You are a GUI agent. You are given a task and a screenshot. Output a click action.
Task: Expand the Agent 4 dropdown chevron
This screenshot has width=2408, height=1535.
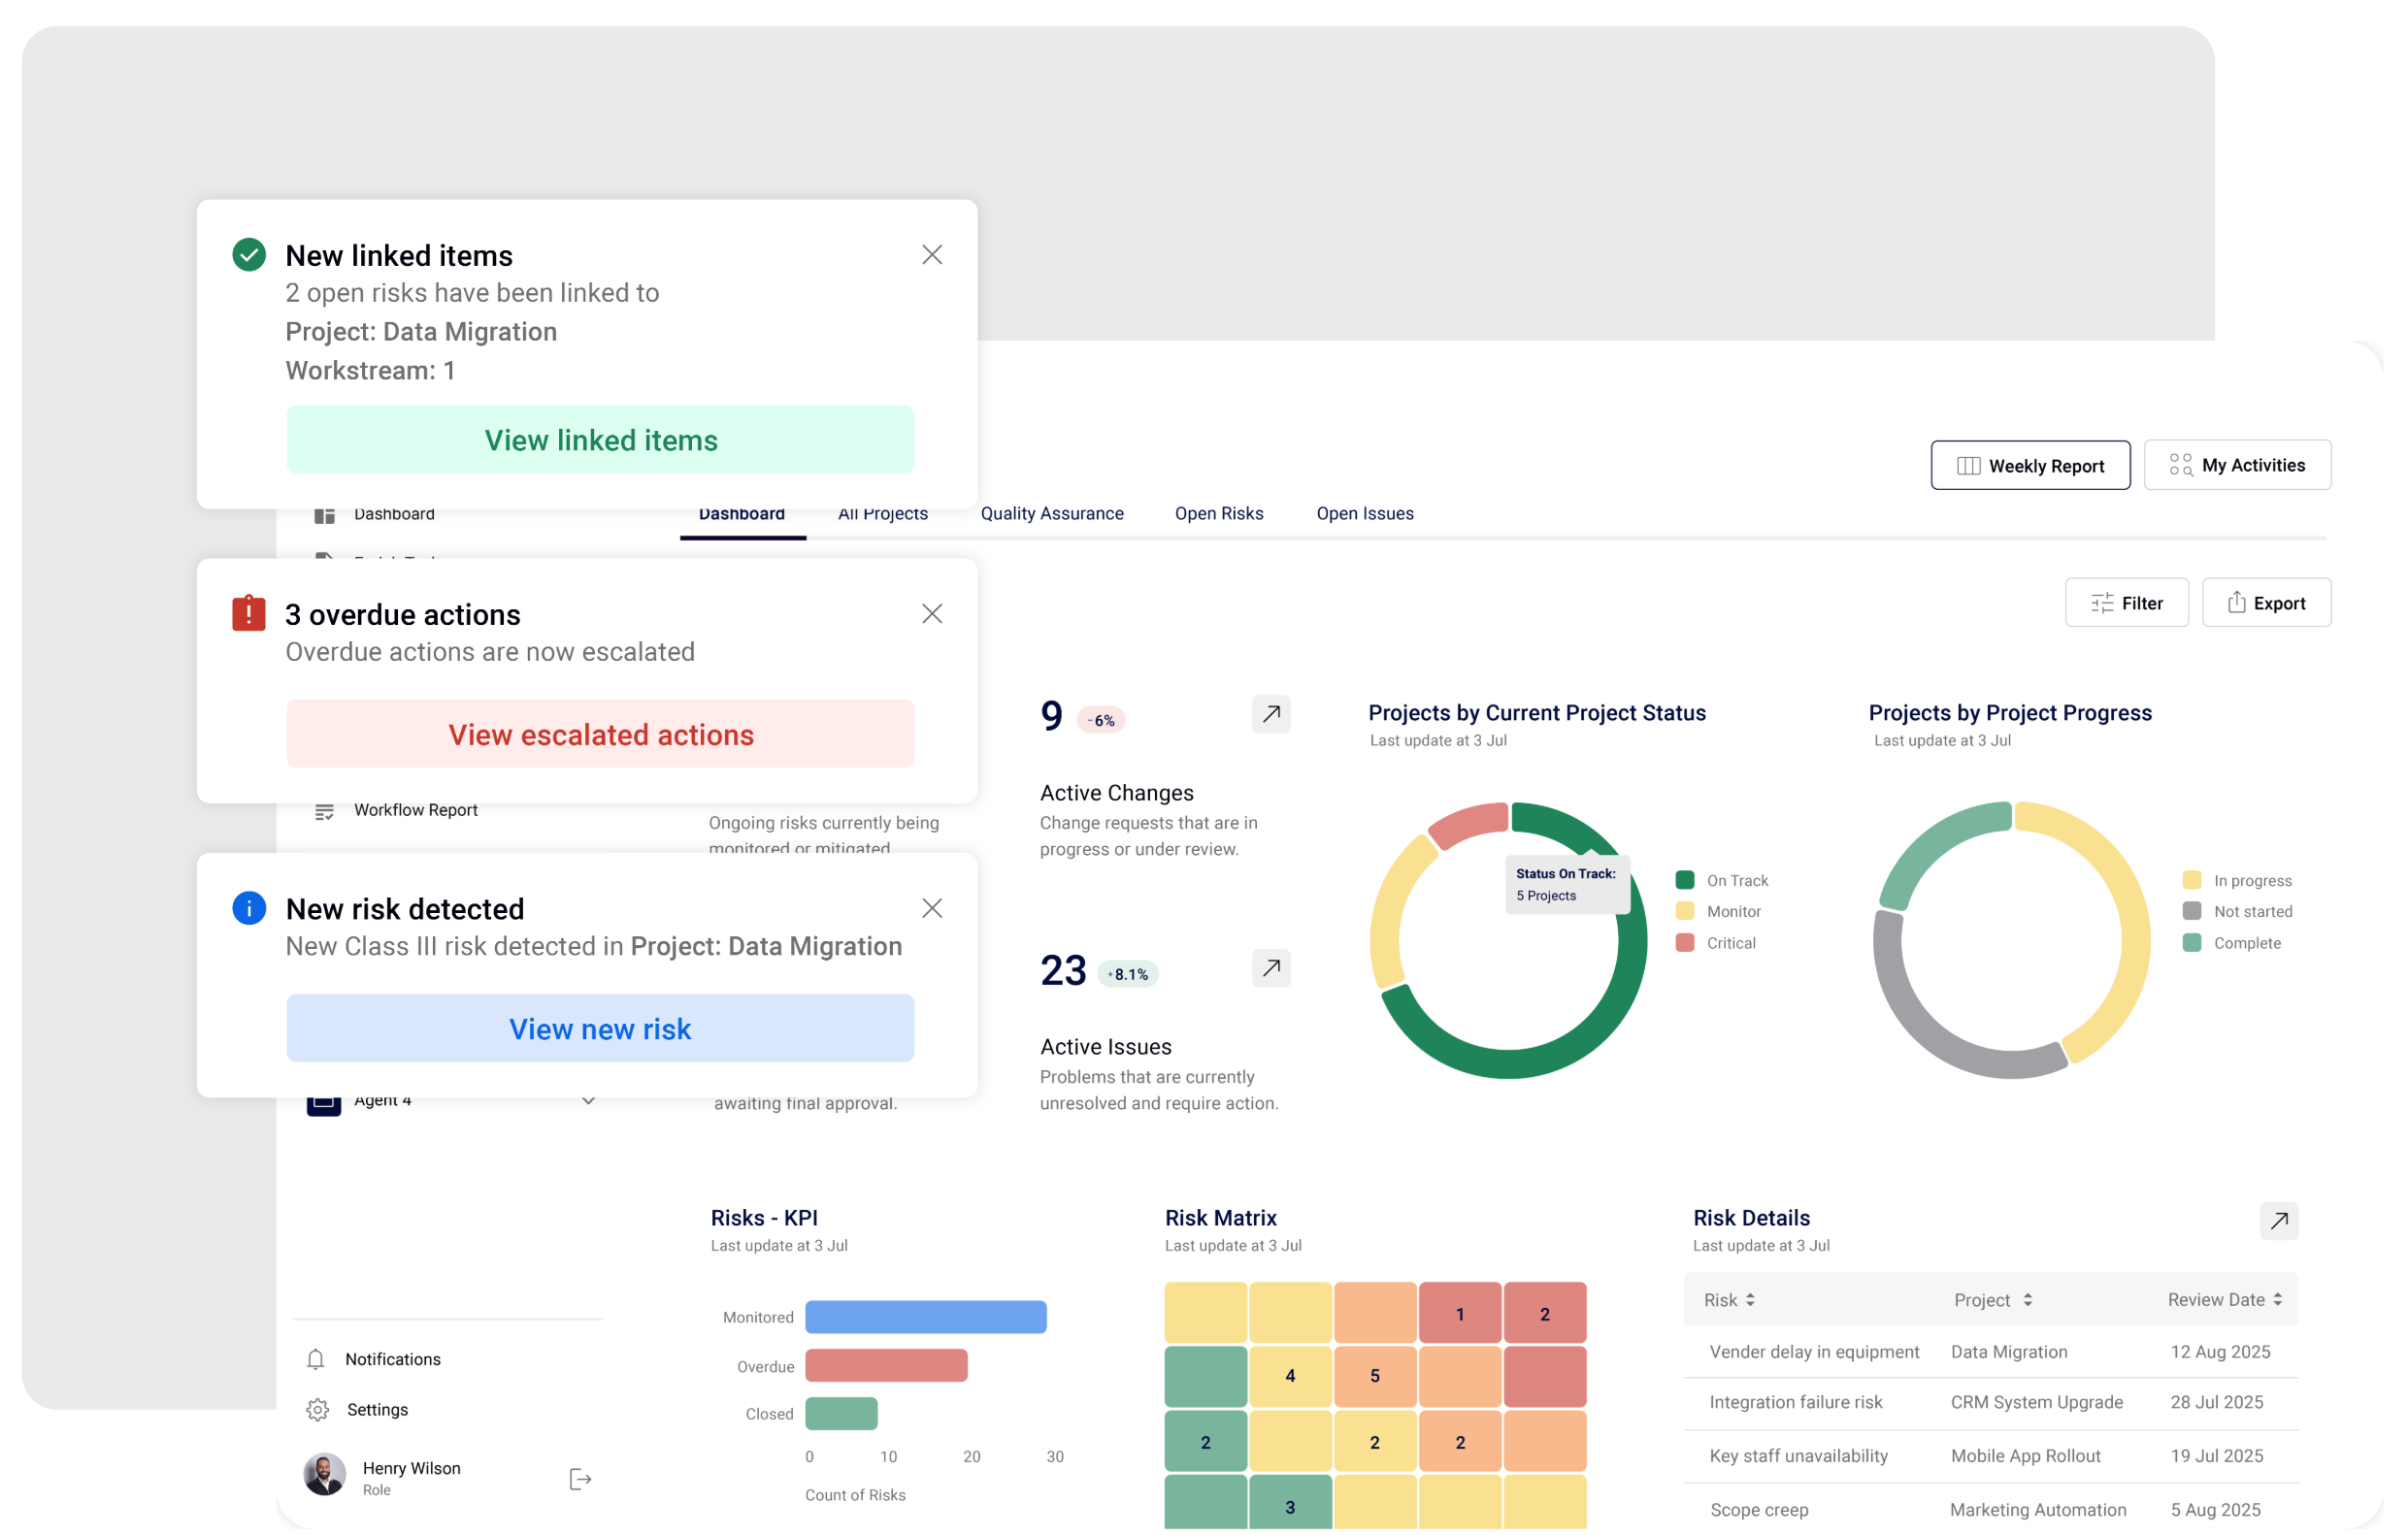click(x=588, y=1100)
